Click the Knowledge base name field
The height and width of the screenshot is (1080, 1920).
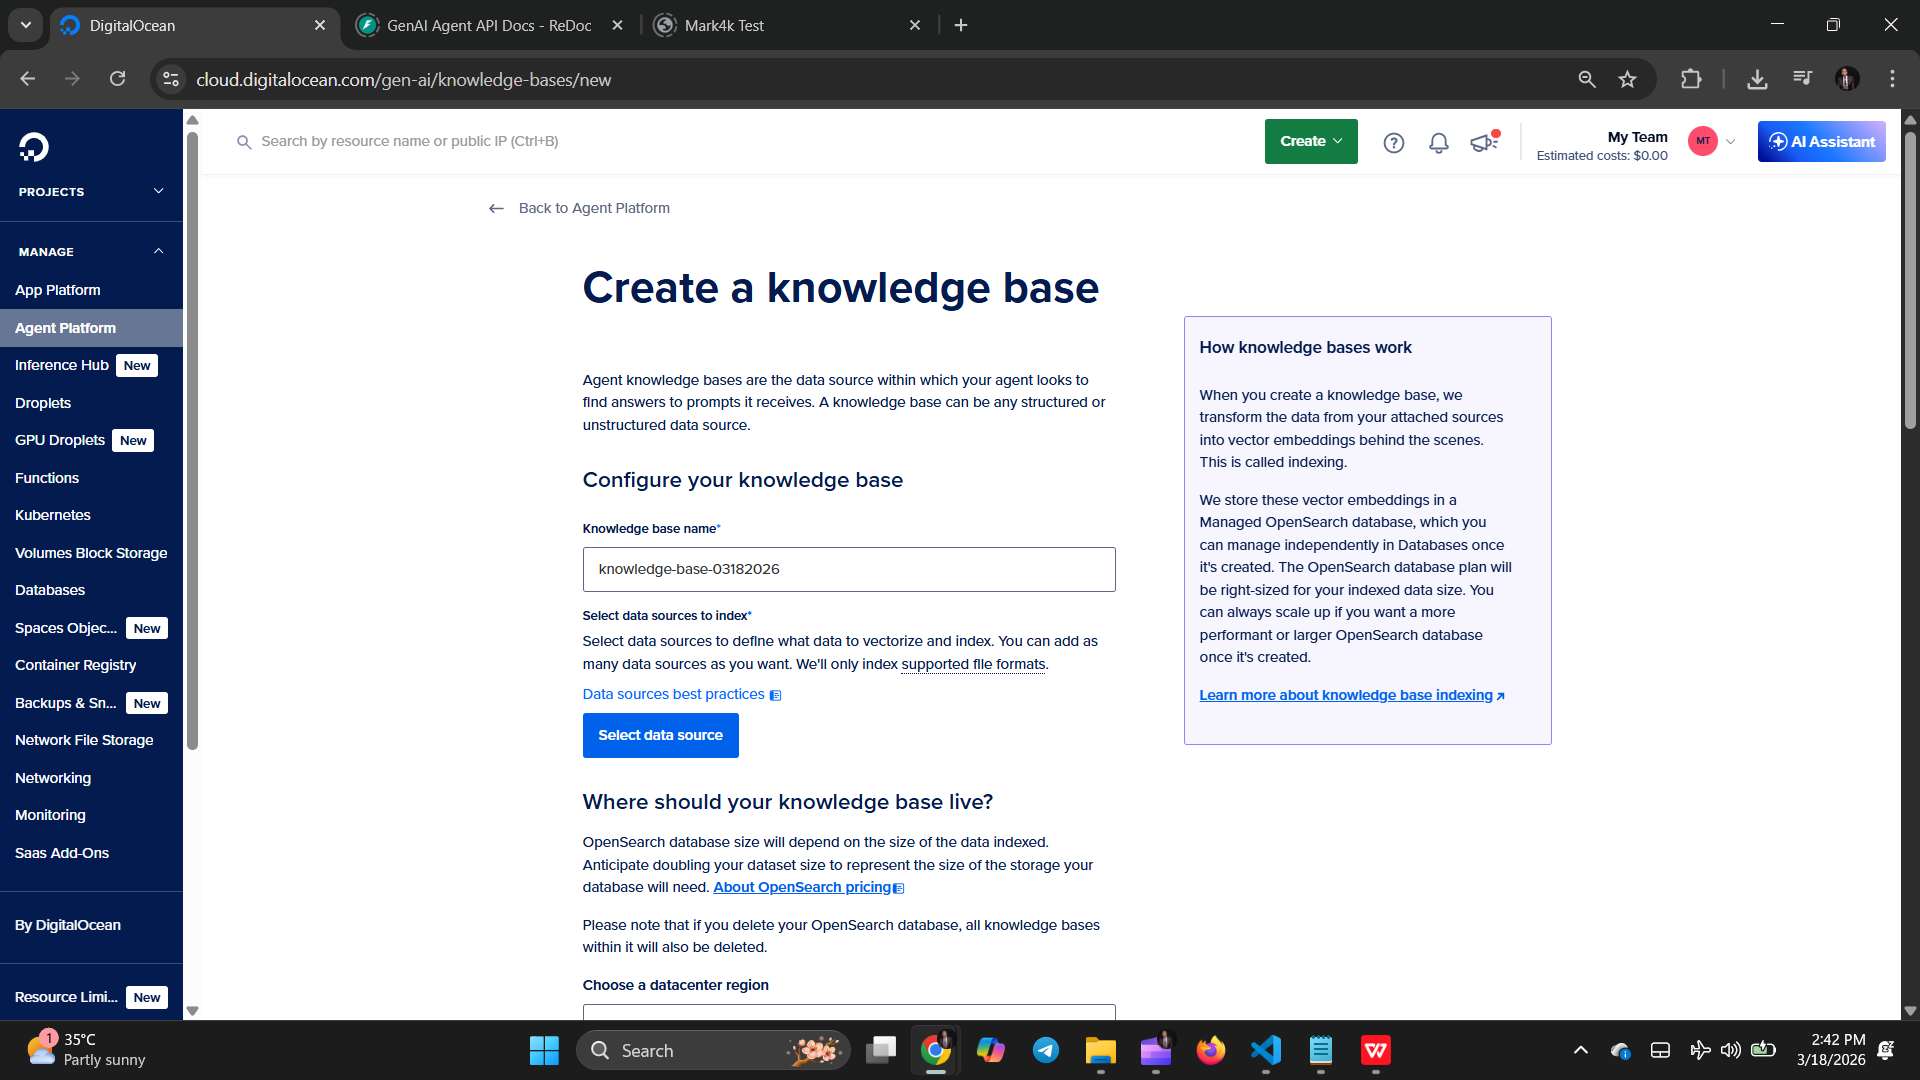click(x=848, y=569)
